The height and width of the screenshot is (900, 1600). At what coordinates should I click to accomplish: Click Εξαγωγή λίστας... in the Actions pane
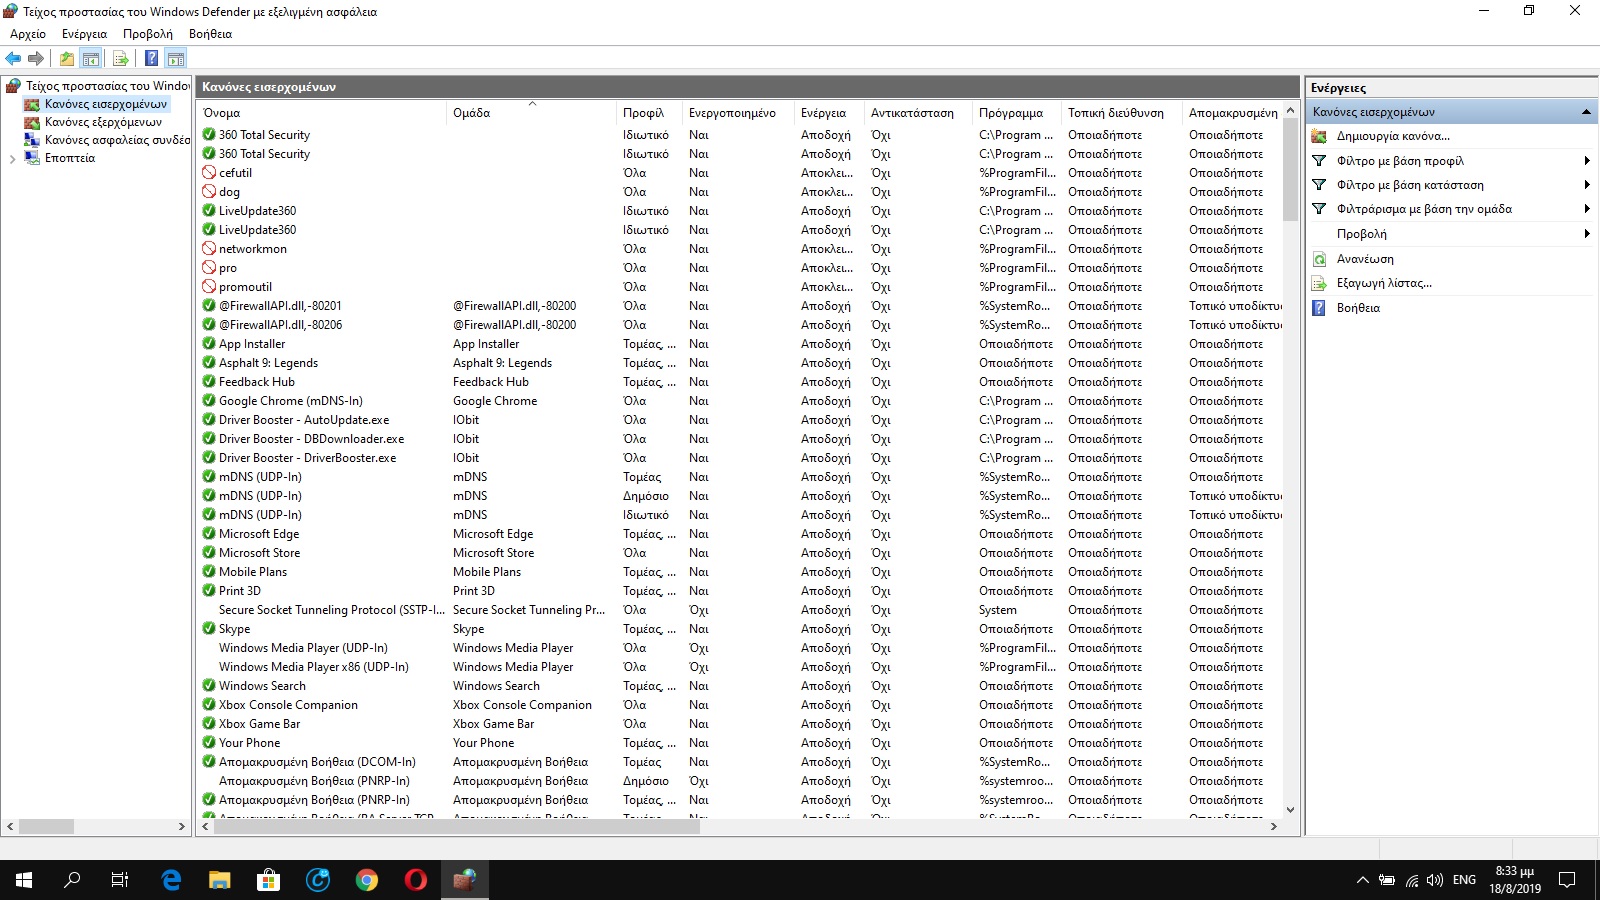(x=1384, y=283)
